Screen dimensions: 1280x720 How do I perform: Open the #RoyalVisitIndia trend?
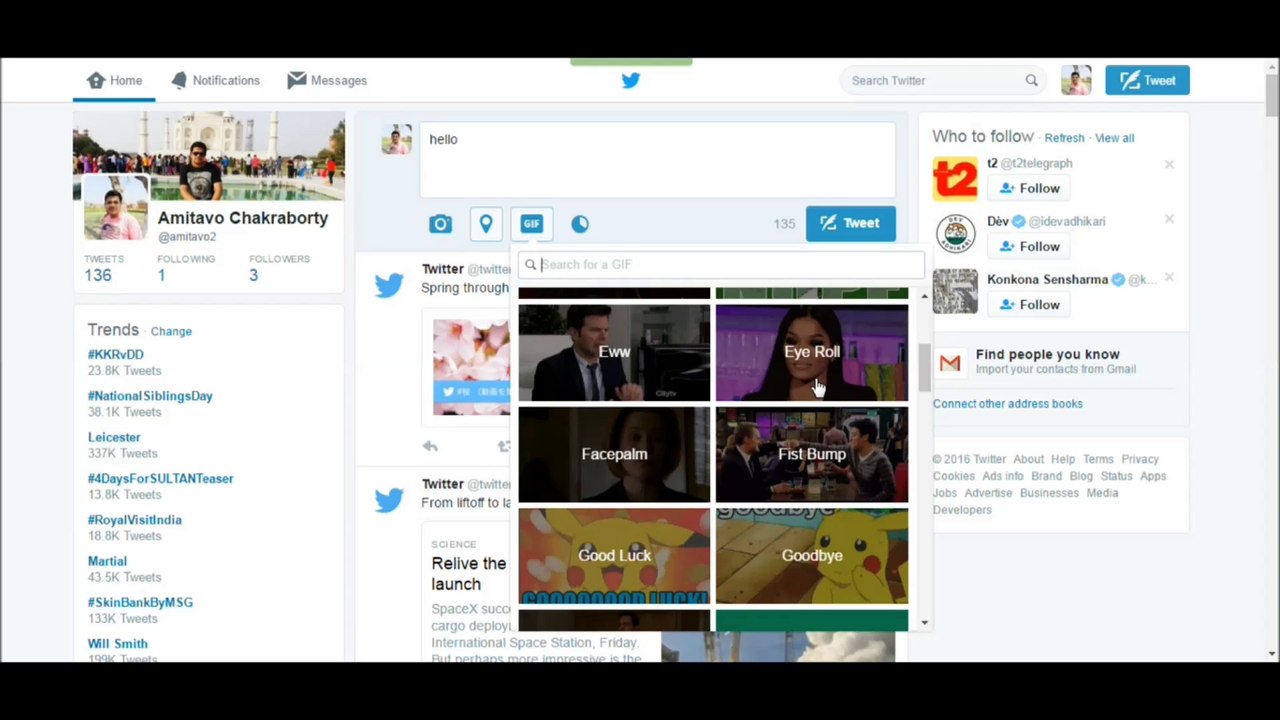(134, 520)
